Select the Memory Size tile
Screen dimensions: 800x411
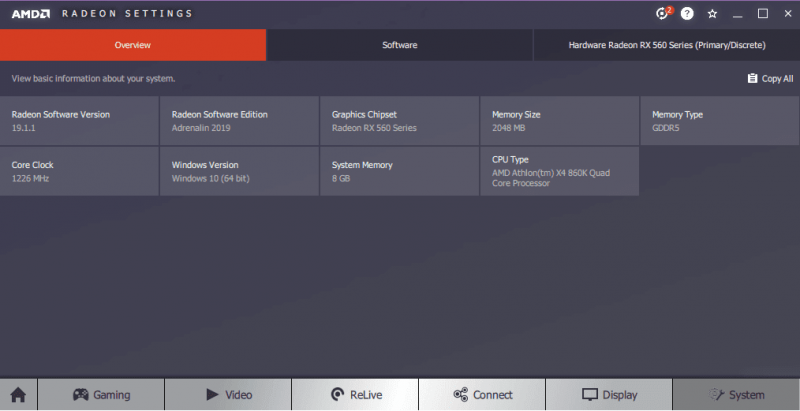coord(560,121)
